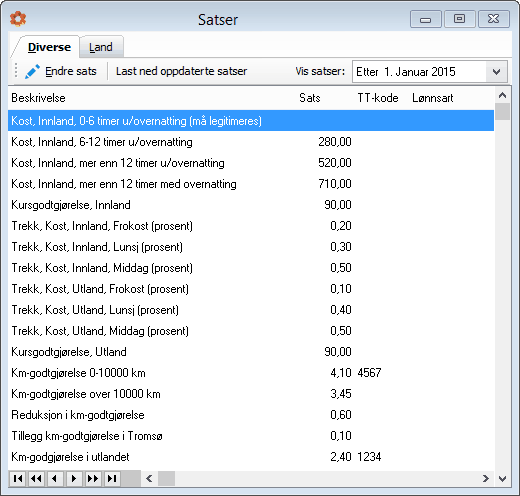Close the Satser window
Screen dimensions: 520x496
click(494, 19)
